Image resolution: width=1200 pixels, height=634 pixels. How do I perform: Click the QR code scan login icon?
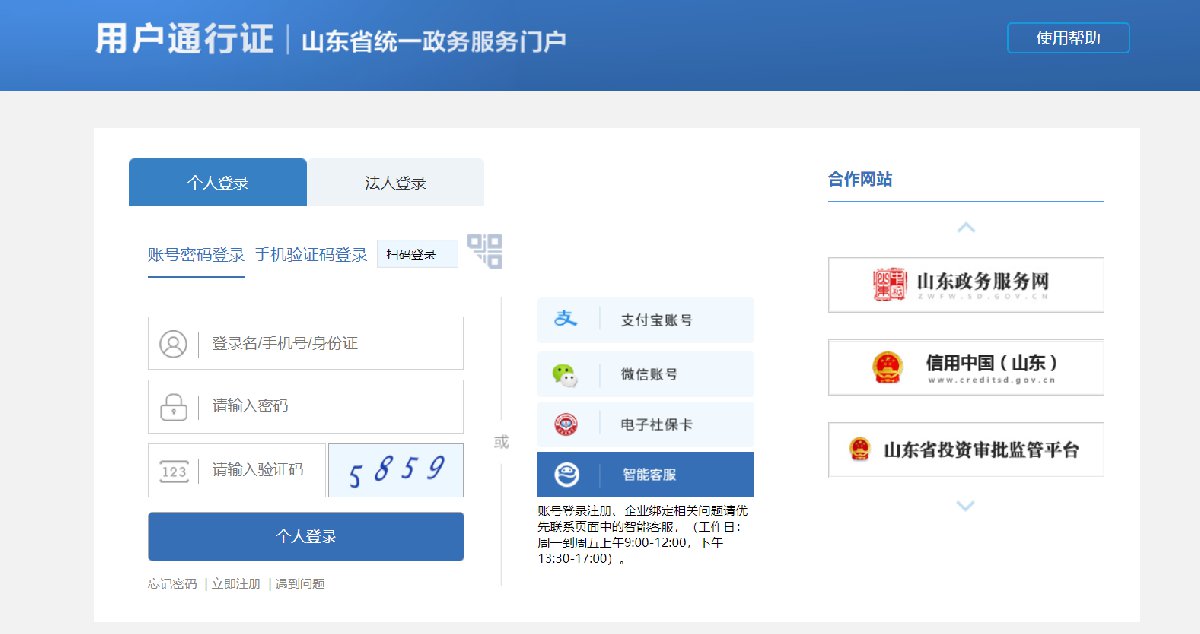coord(485,251)
